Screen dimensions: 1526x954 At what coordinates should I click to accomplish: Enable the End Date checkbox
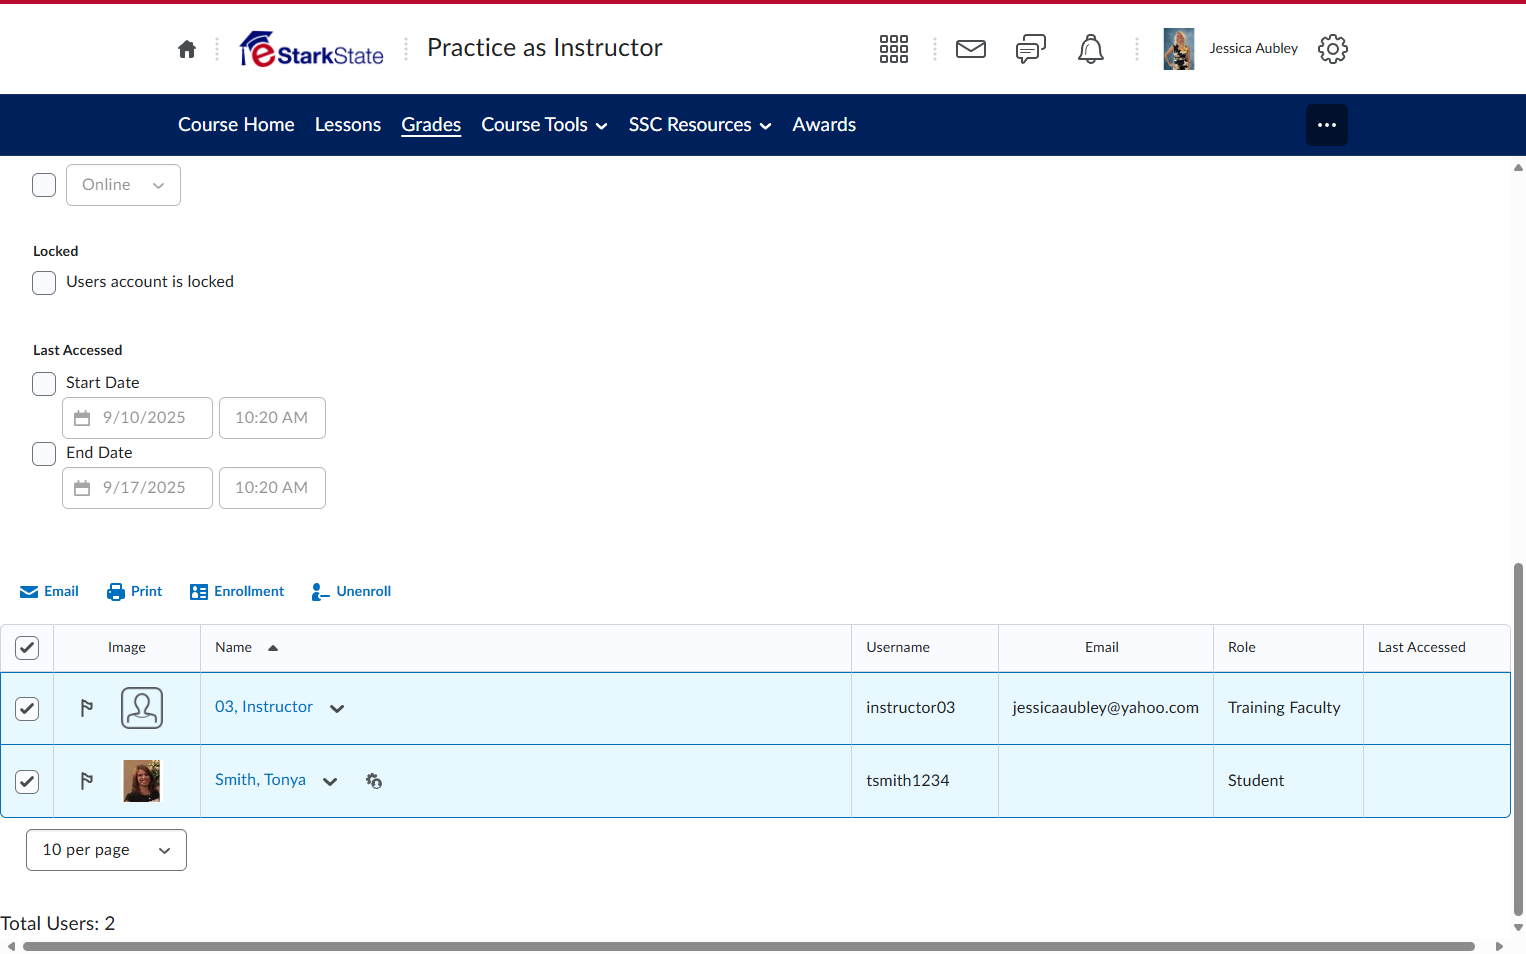coord(44,454)
